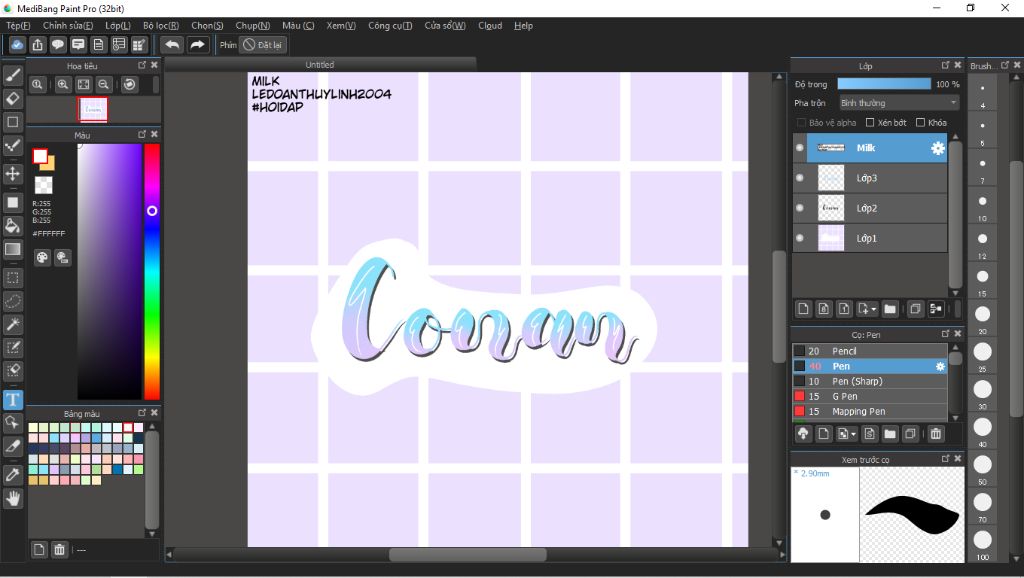The width and height of the screenshot is (1024, 578).
Task: Open the Chỉnh sửa menu
Action: (68, 25)
